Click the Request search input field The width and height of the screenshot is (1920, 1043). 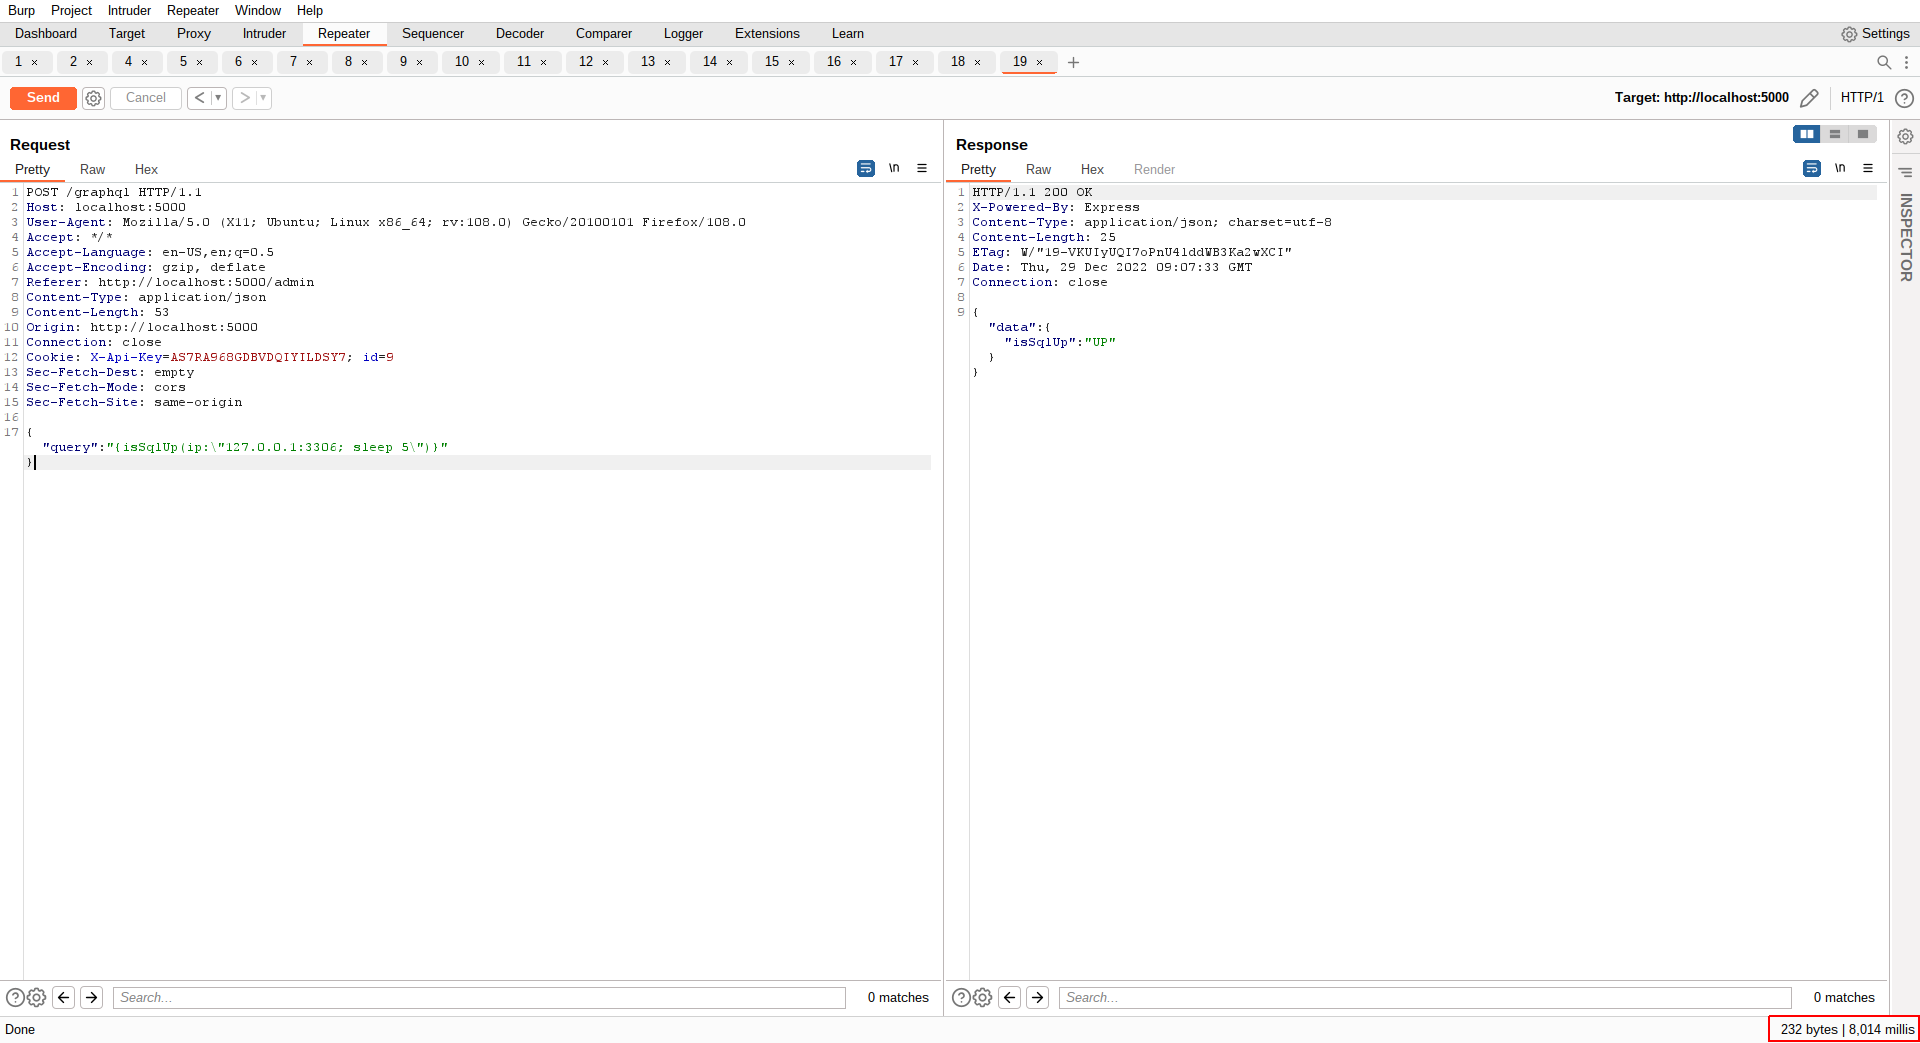[x=480, y=997]
